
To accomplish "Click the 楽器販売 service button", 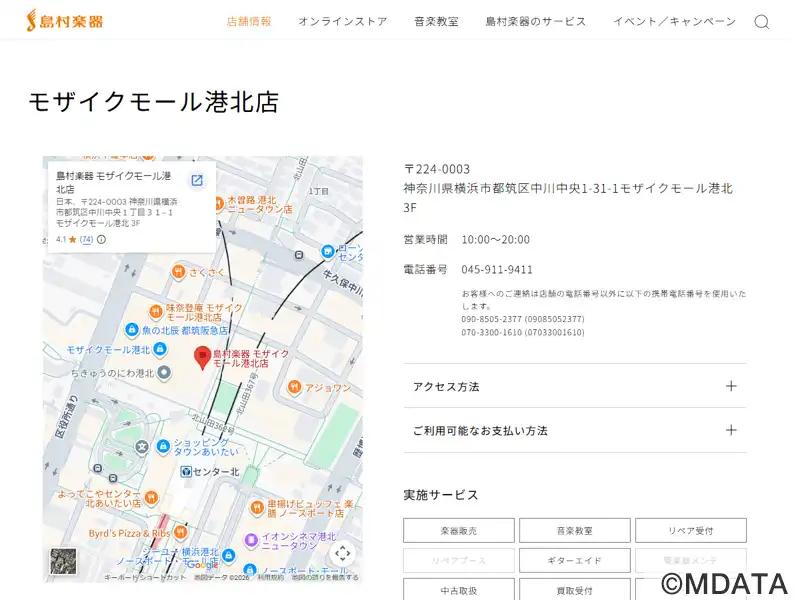I will click(459, 531).
